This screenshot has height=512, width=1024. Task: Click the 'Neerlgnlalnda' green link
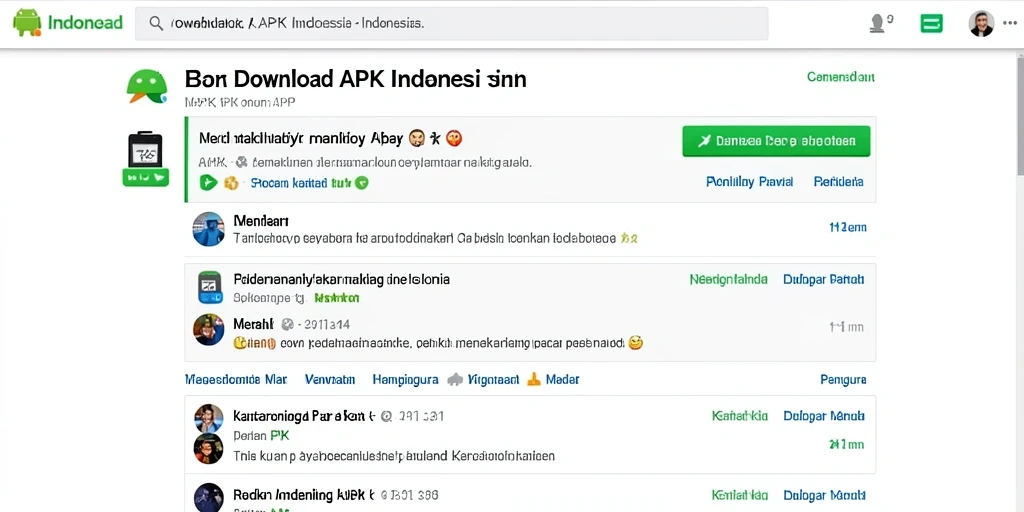[x=728, y=280]
